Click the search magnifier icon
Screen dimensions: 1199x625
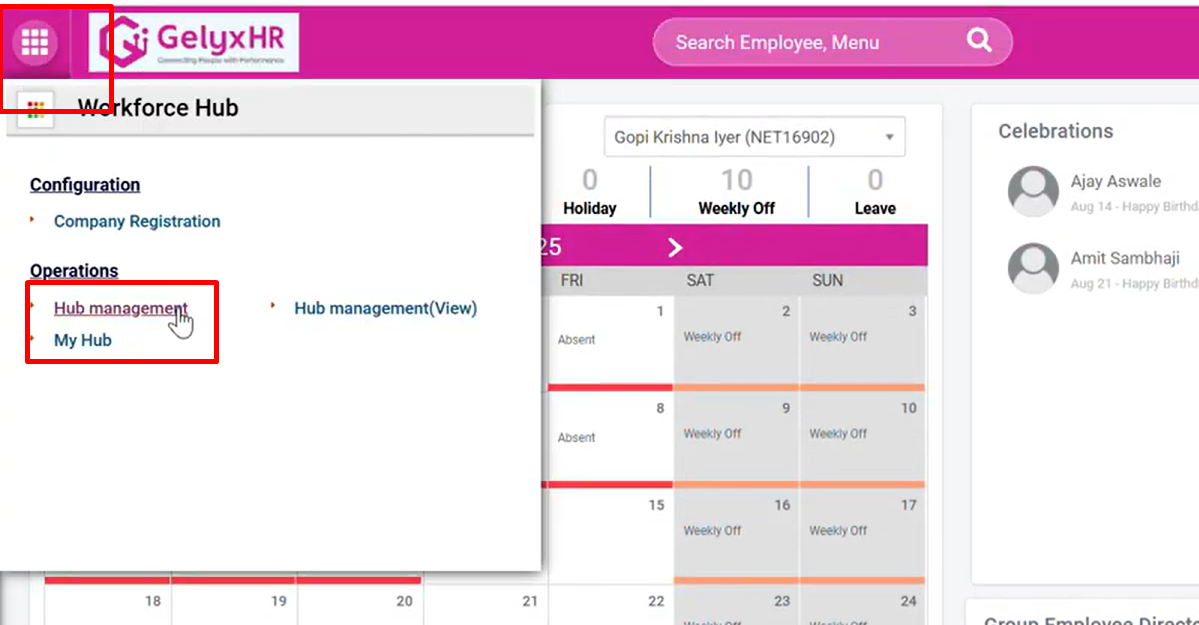point(979,41)
